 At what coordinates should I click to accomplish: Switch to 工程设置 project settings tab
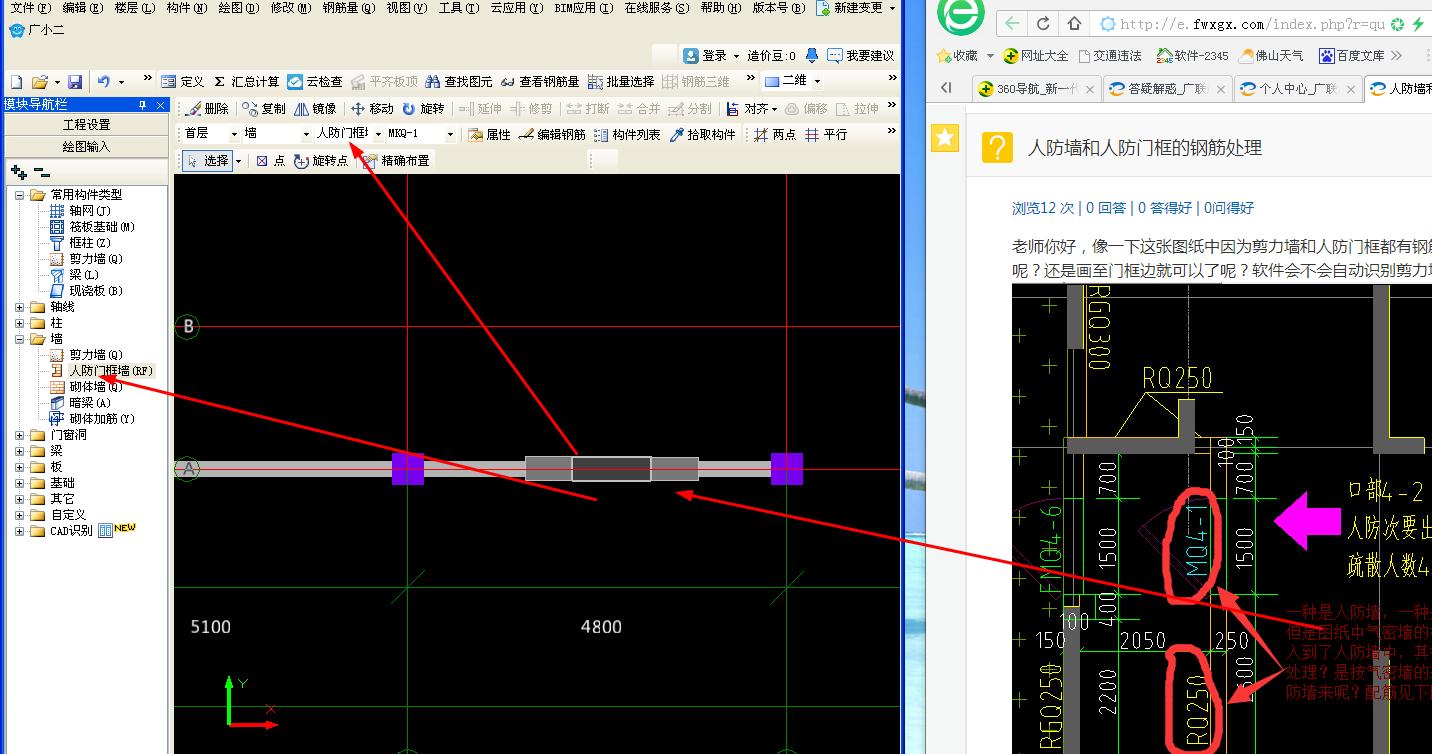pos(87,125)
